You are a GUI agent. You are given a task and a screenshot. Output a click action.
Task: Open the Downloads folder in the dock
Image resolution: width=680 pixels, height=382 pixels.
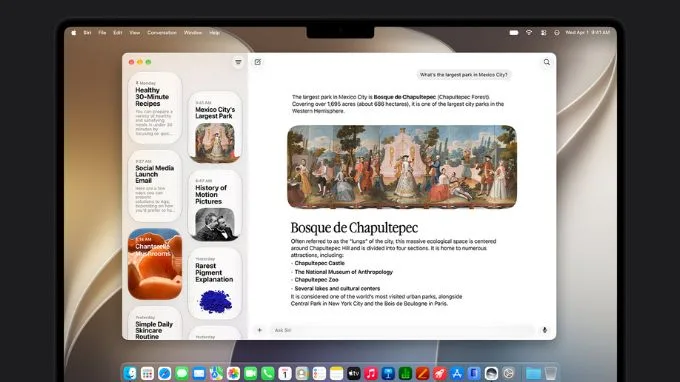coord(533,373)
